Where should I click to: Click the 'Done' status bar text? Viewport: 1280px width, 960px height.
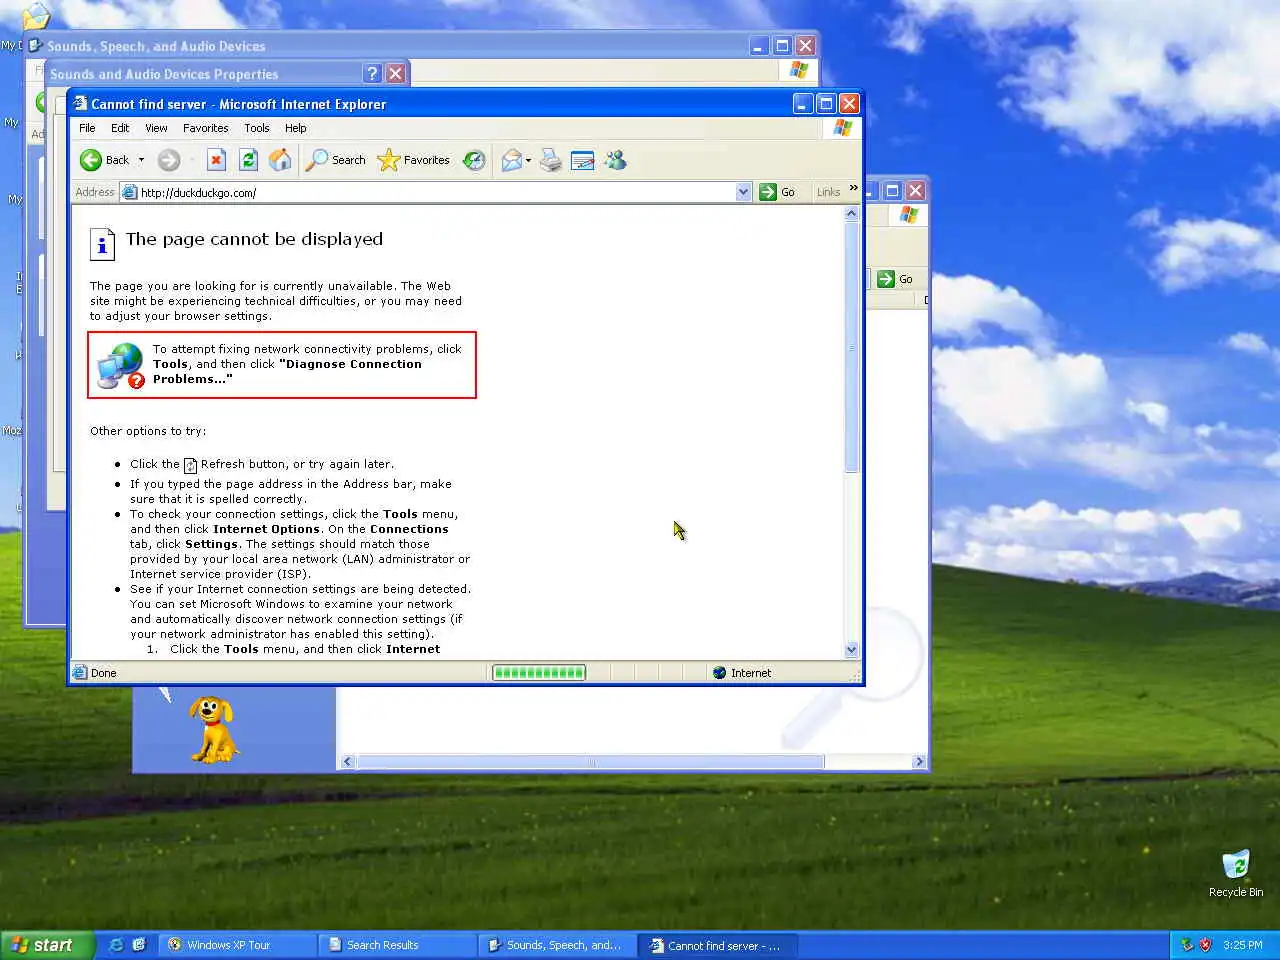click(x=104, y=673)
